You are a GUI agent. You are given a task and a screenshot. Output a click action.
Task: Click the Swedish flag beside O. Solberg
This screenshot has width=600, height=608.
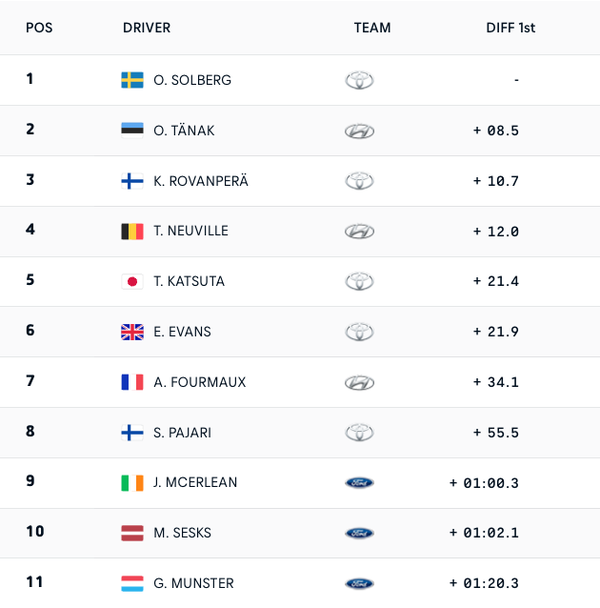coord(132,80)
